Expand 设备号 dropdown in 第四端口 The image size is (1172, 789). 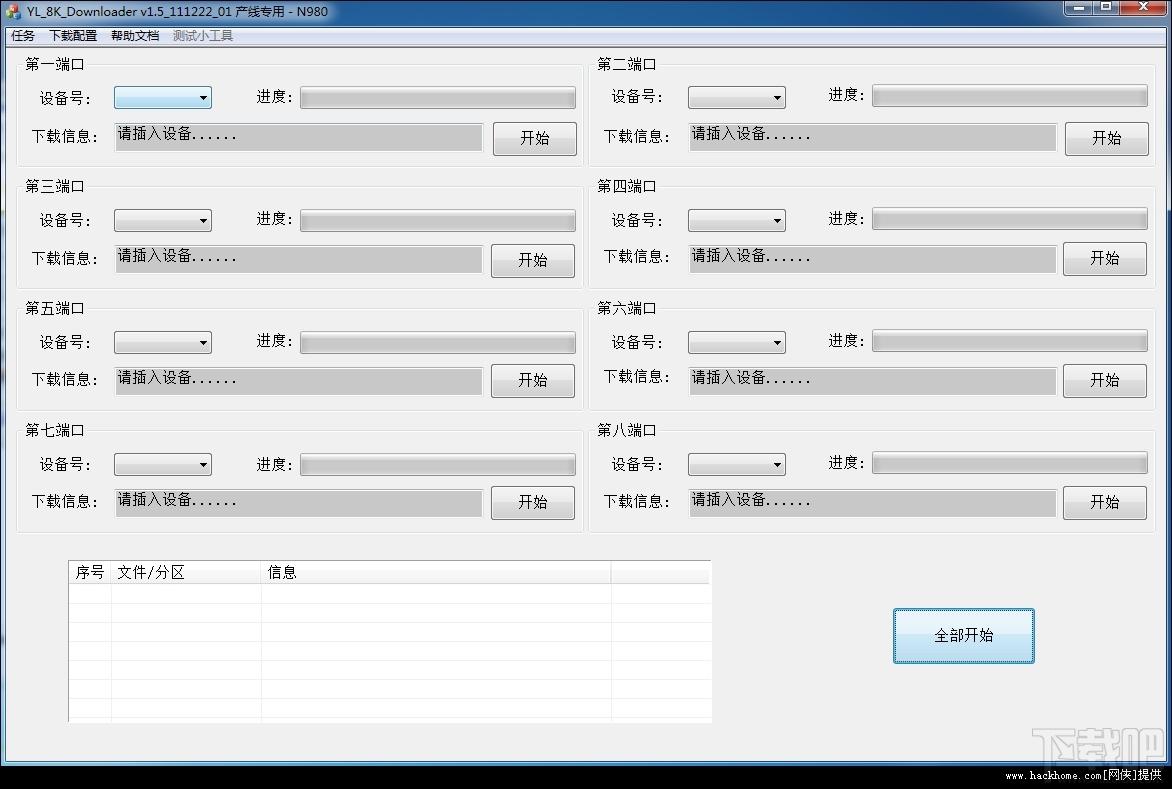pyautogui.click(x=736, y=220)
